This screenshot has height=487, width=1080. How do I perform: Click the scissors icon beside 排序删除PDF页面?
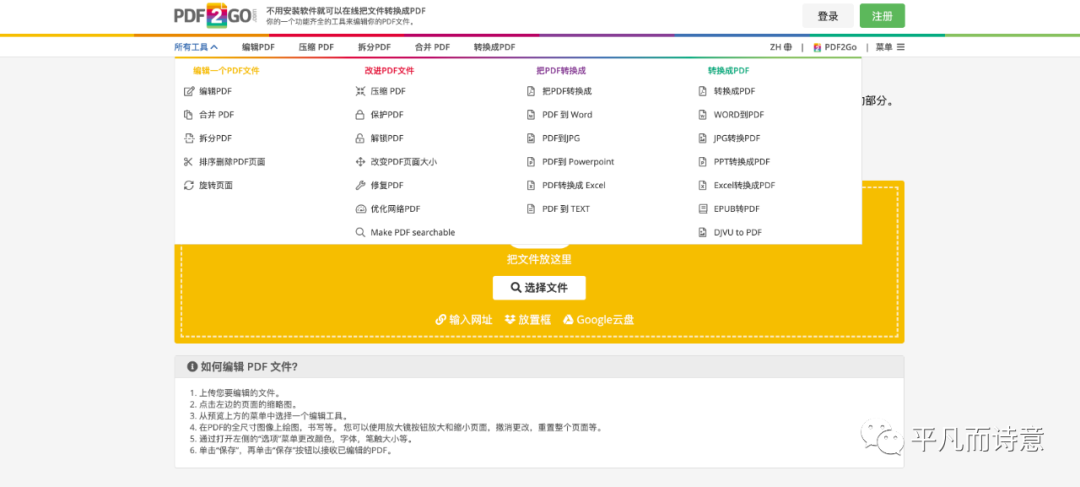pos(189,162)
